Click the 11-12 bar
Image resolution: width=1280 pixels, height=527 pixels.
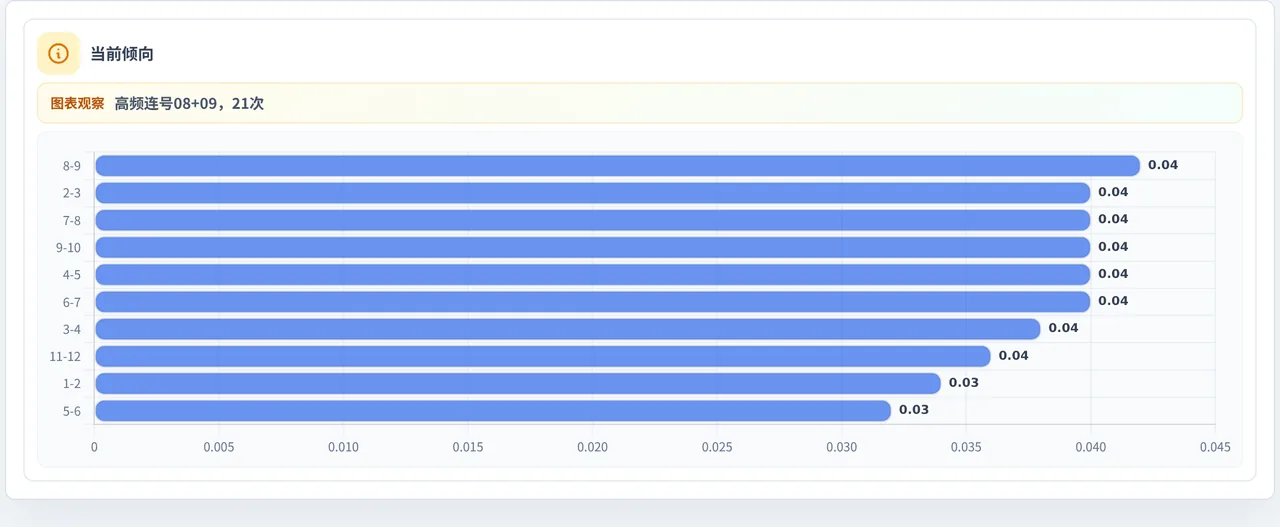542,356
